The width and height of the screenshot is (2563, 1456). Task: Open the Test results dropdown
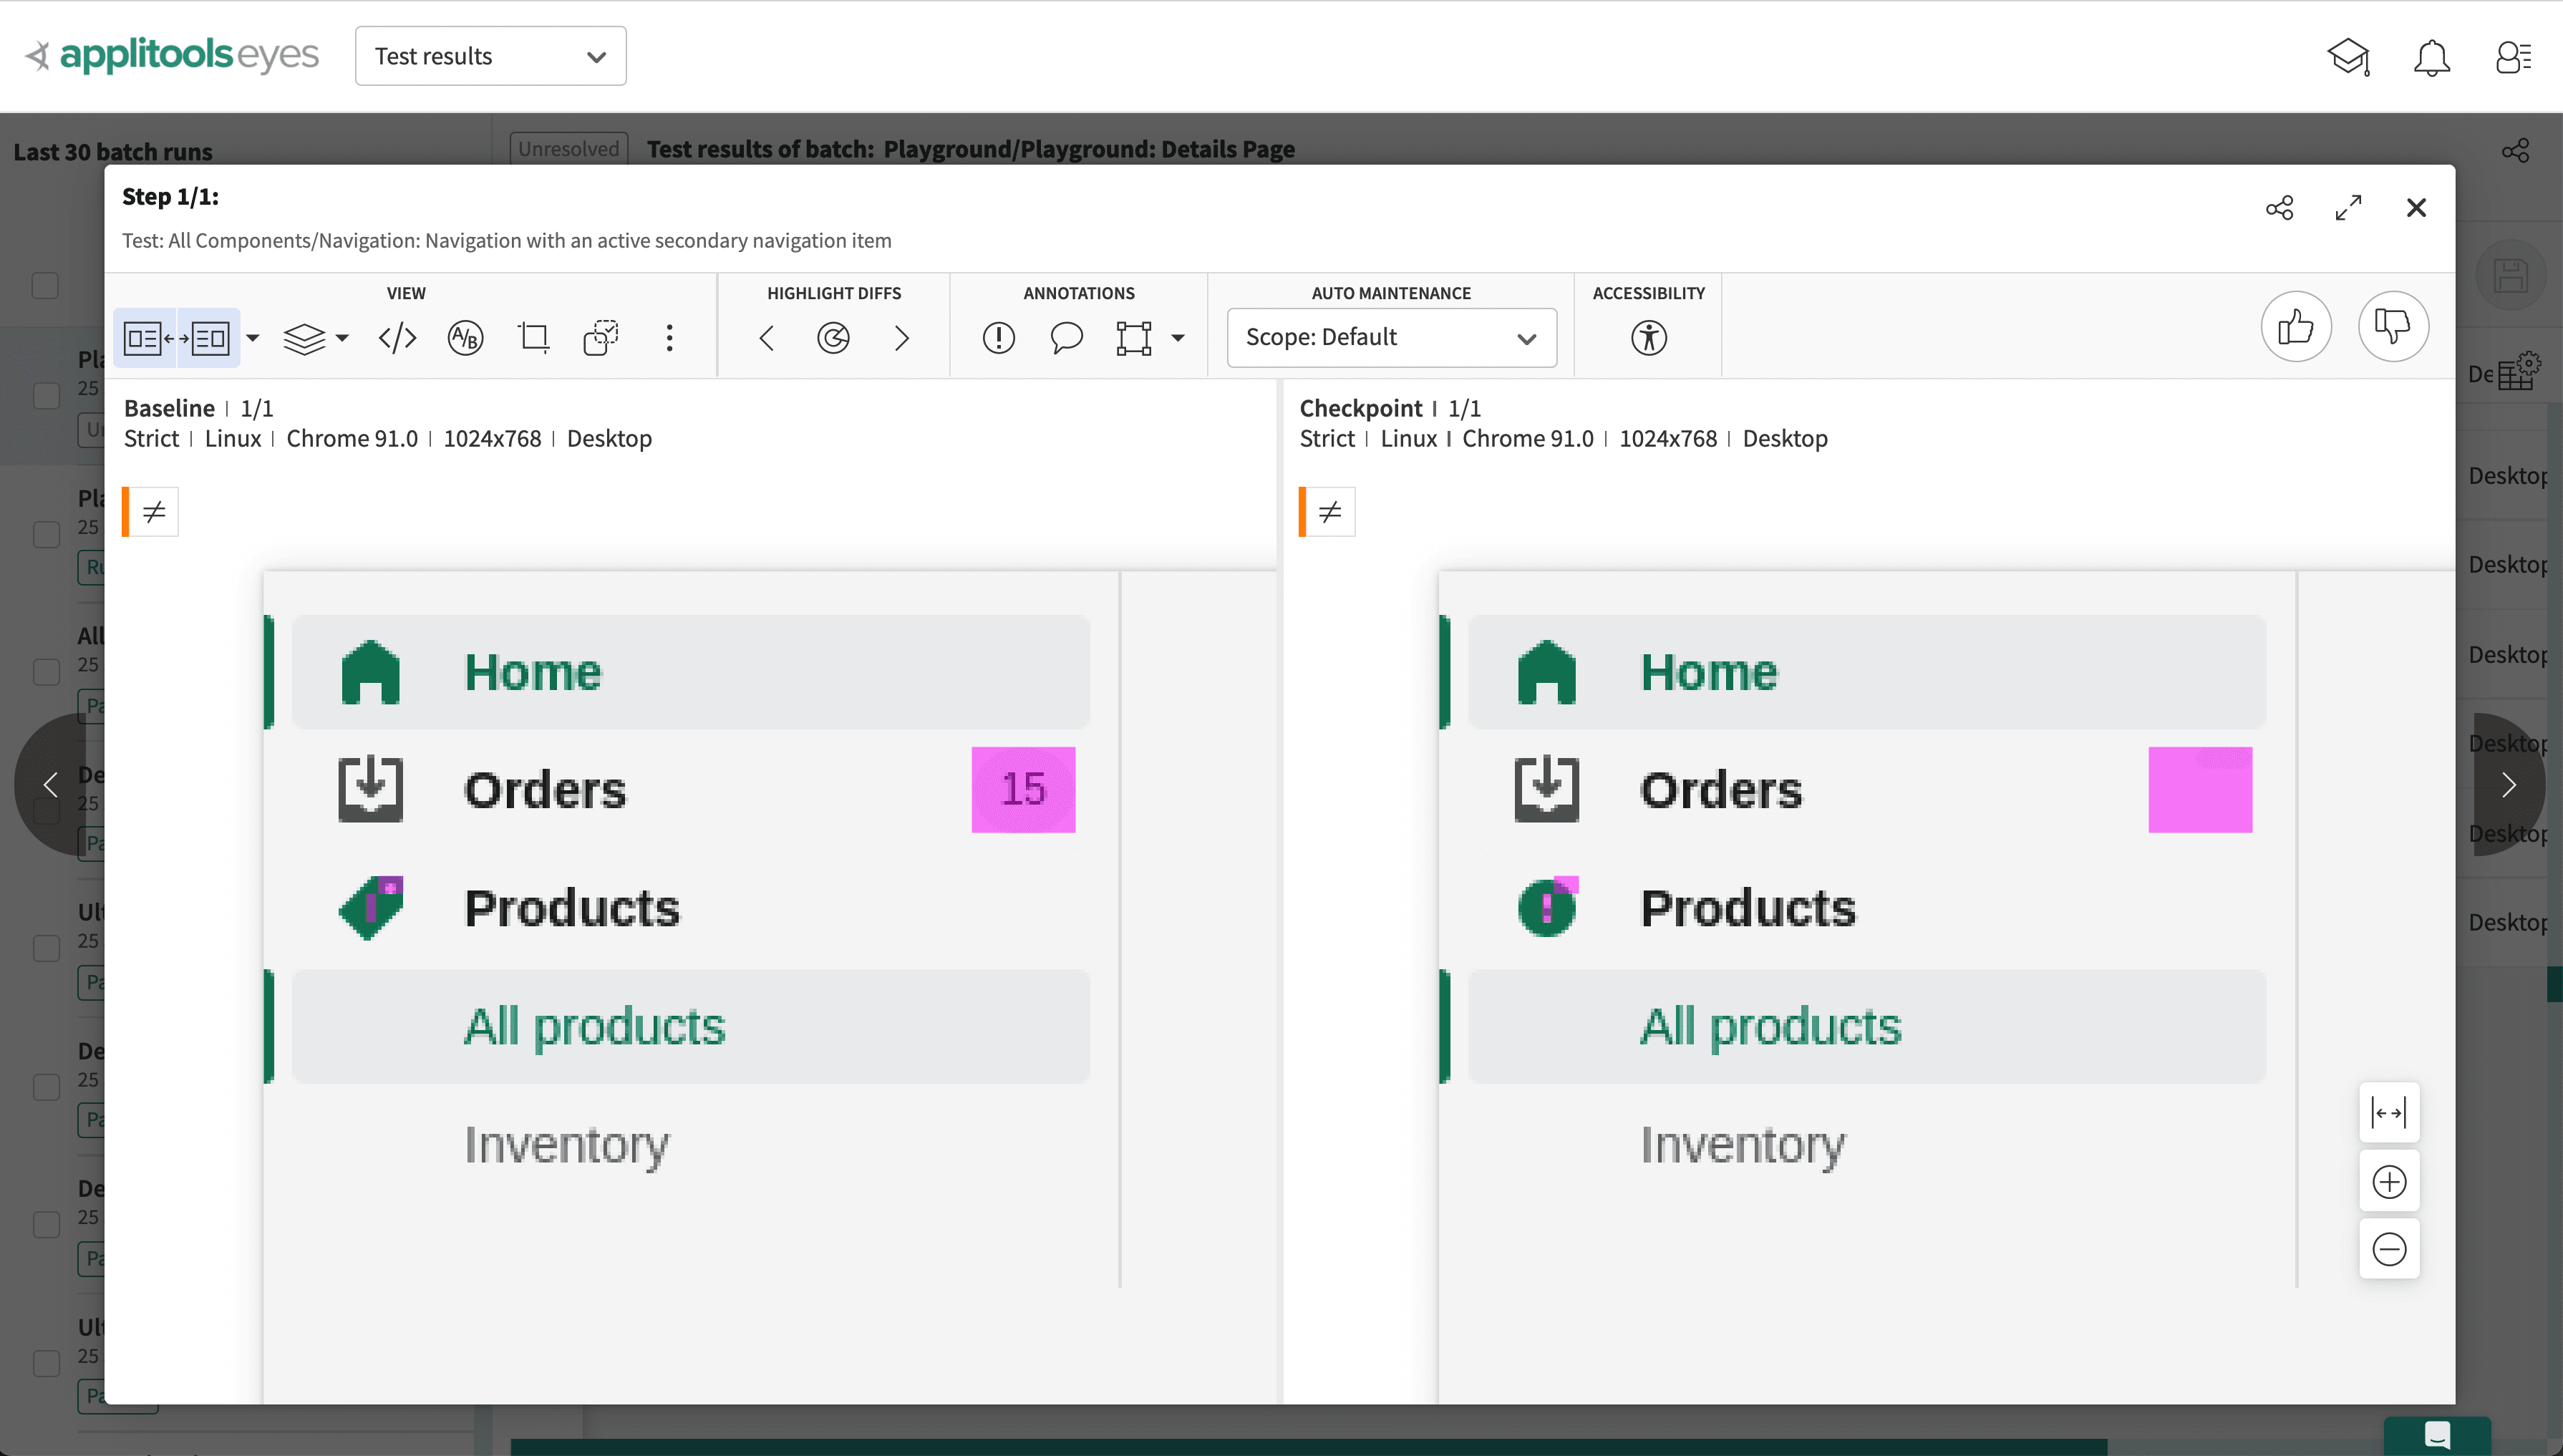pos(490,56)
